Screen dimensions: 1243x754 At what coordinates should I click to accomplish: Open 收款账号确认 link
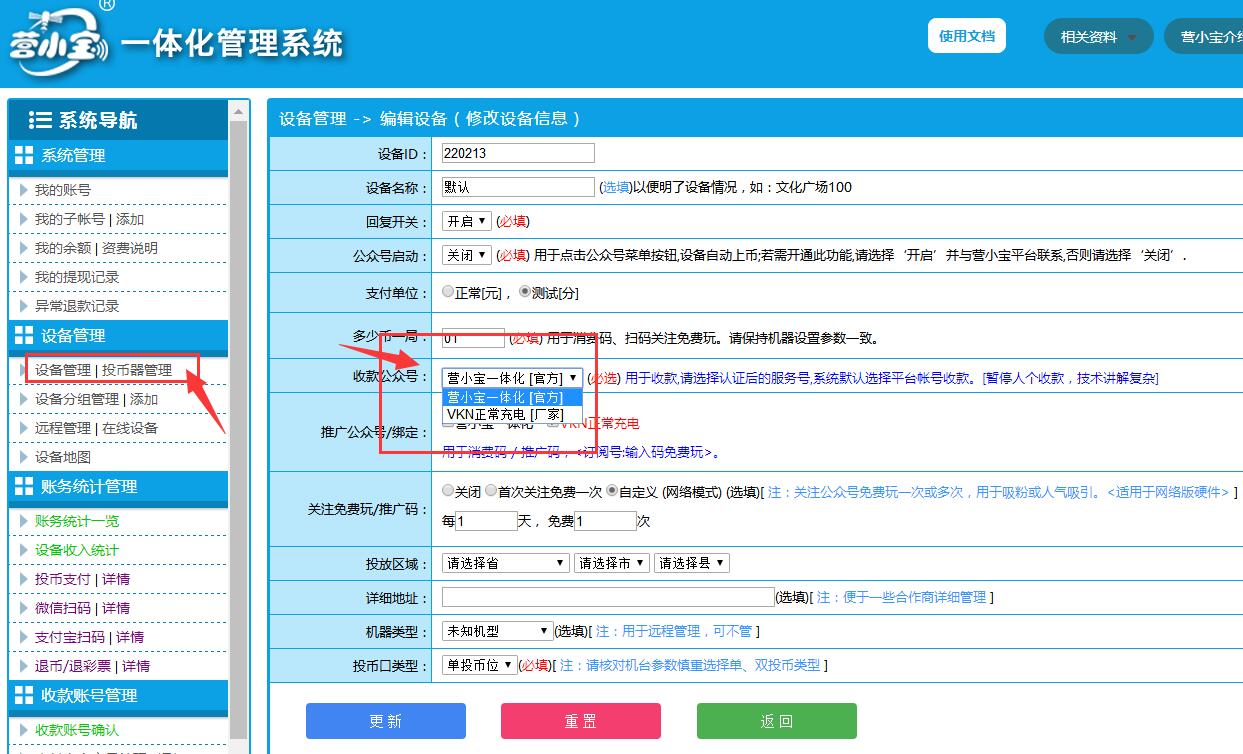77,730
